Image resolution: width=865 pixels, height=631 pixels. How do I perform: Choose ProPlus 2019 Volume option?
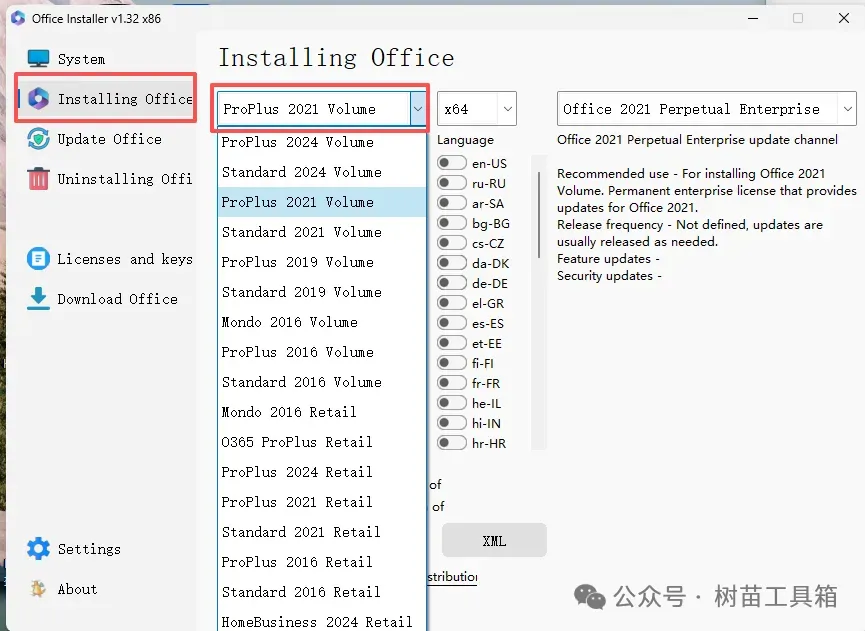pyautogui.click(x=322, y=262)
